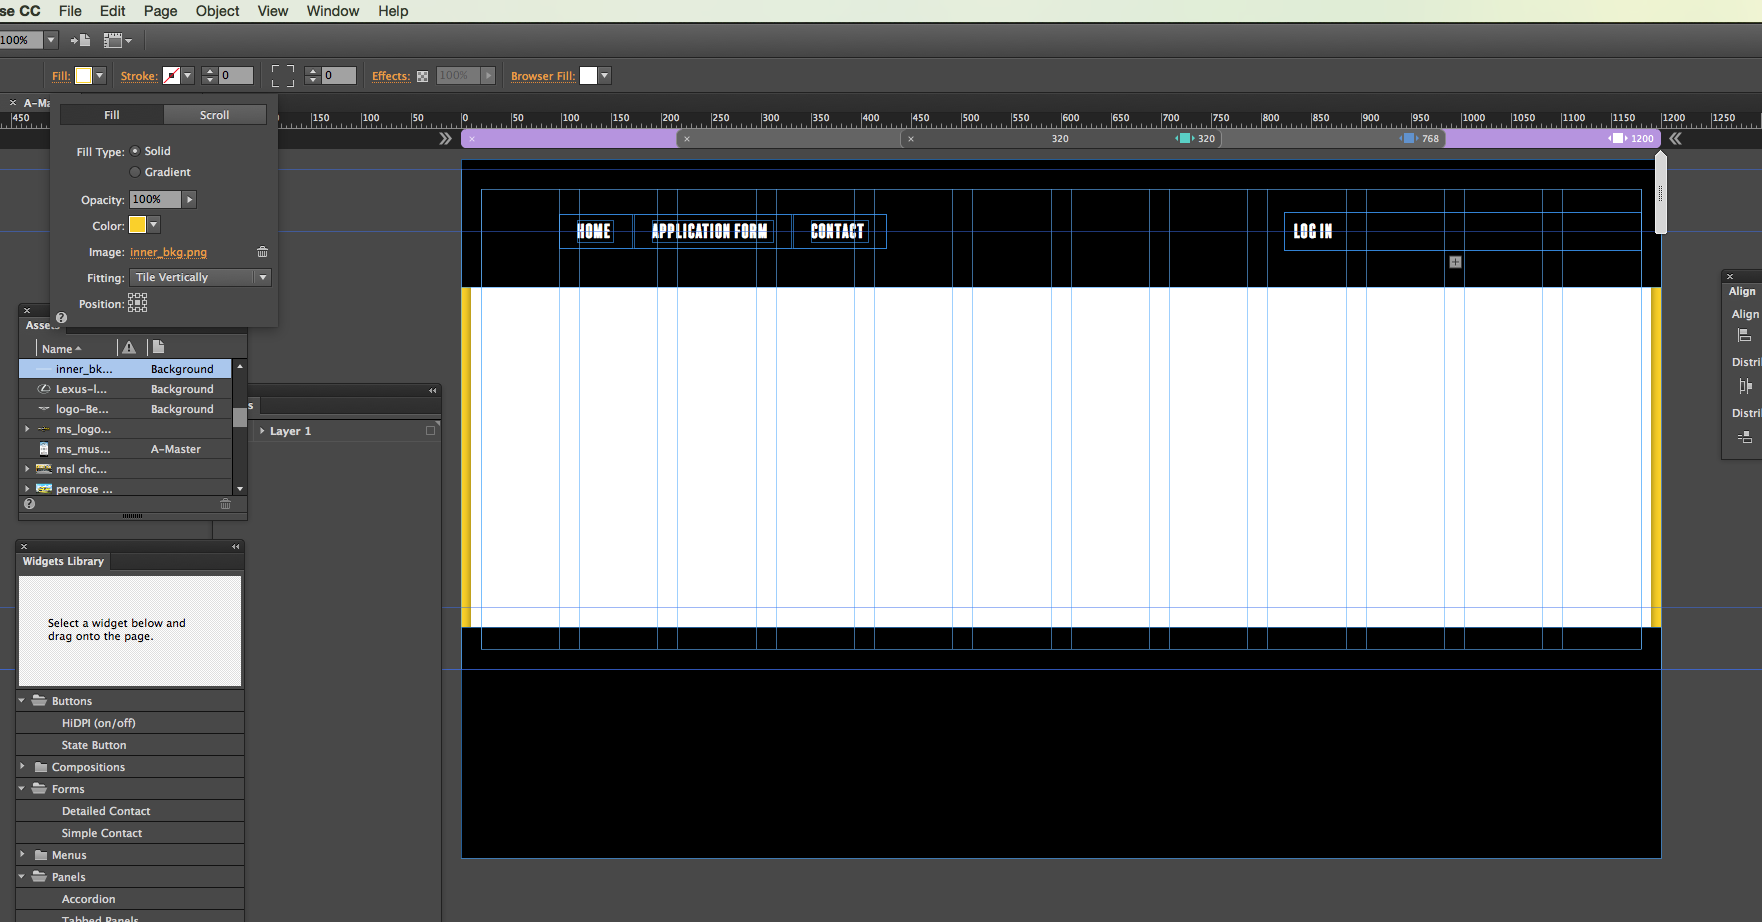Click the help question mark in the Assets panel
The height and width of the screenshot is (922, 1762).
(29, 504)
